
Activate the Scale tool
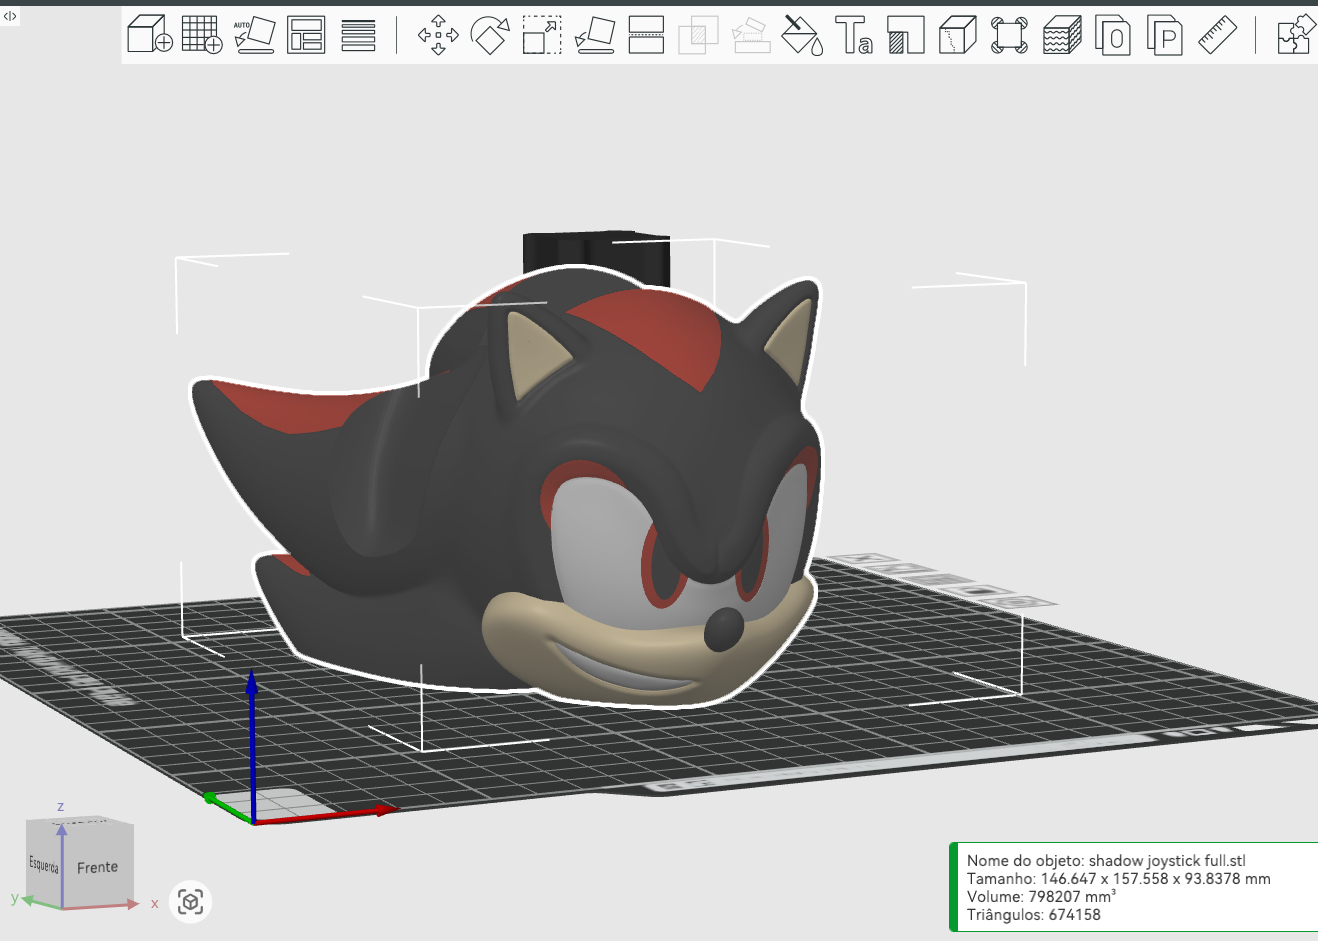tap(542, 35)
